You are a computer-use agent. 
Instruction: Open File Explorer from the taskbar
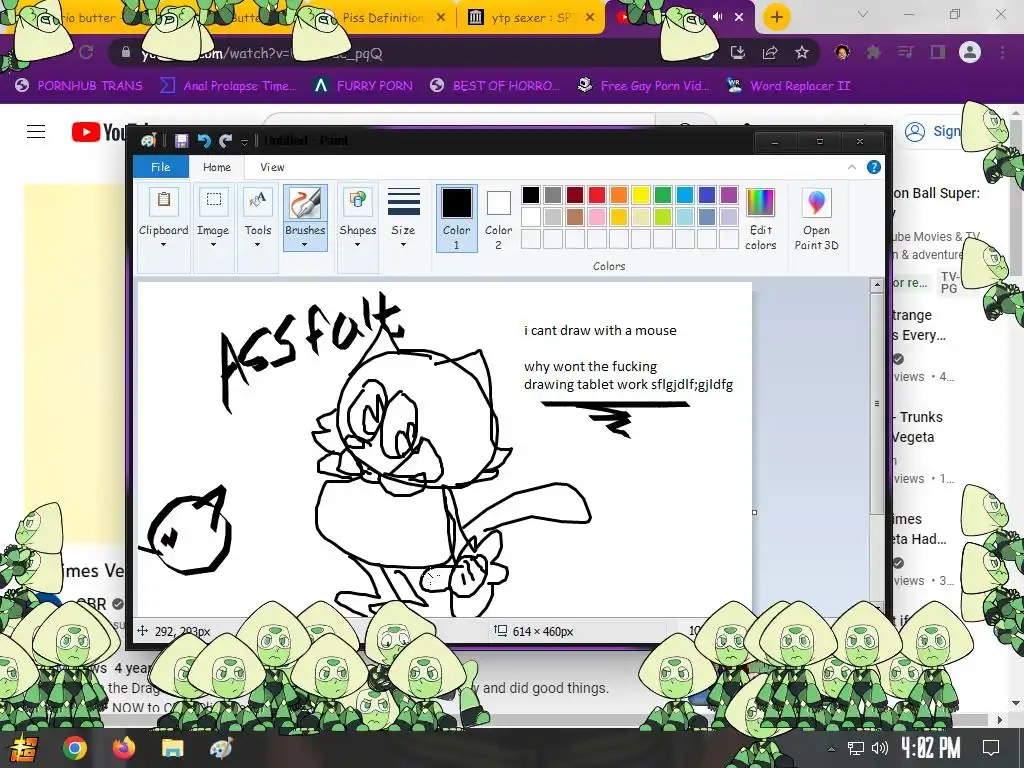[172, 748]
